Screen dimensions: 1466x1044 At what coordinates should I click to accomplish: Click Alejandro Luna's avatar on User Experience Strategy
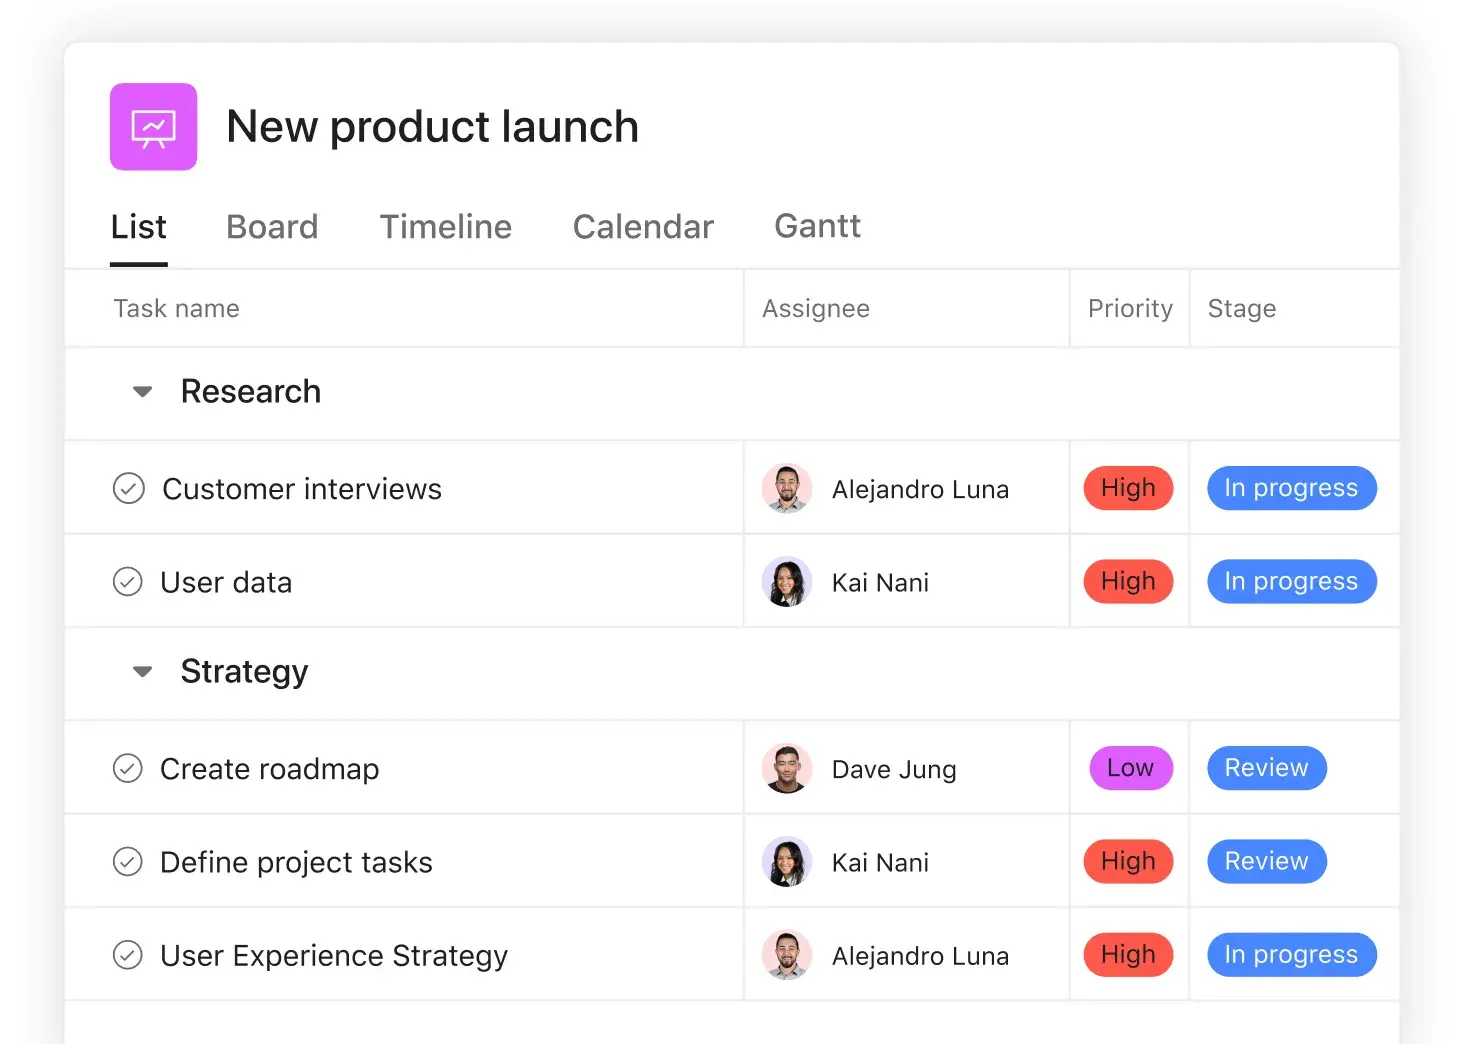point(787,955)
